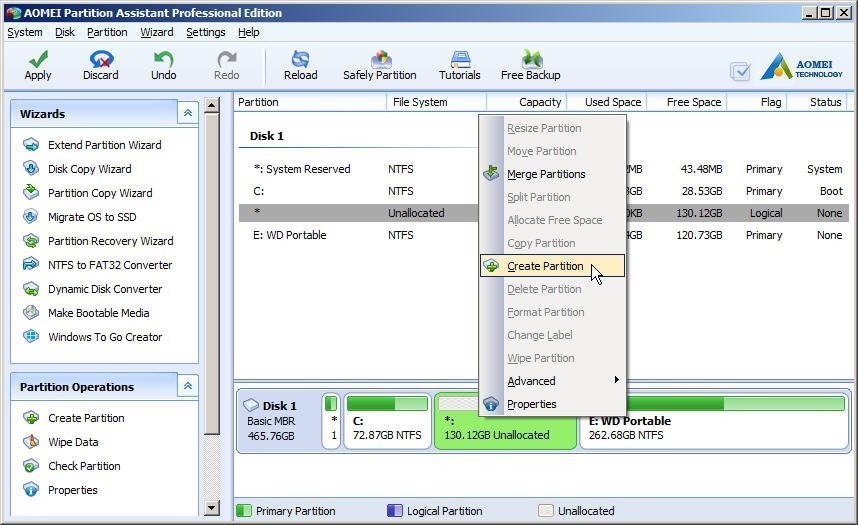The image size is (858, 525).
Task: Open Tutorials from the toolbar
Action: tap(460, 65)
